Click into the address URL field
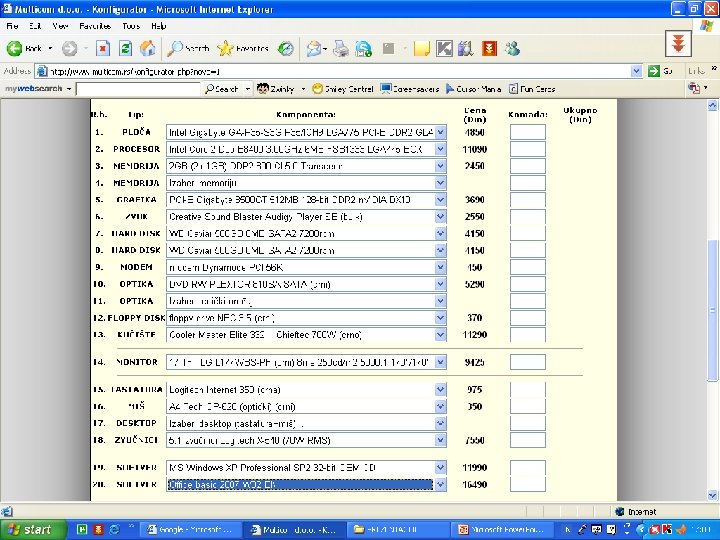Screen dimensions: 720x540 pyautogui.click(x=333, y=71)
